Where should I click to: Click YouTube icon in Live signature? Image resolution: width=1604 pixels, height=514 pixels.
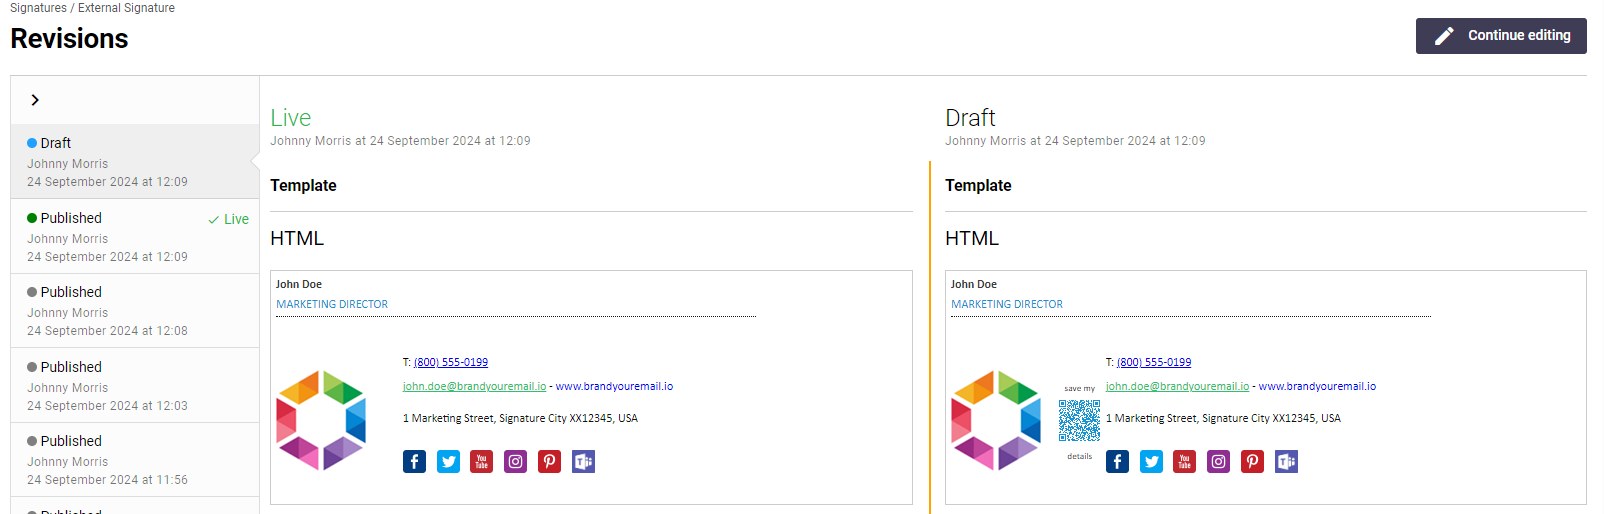coord(482,461)
